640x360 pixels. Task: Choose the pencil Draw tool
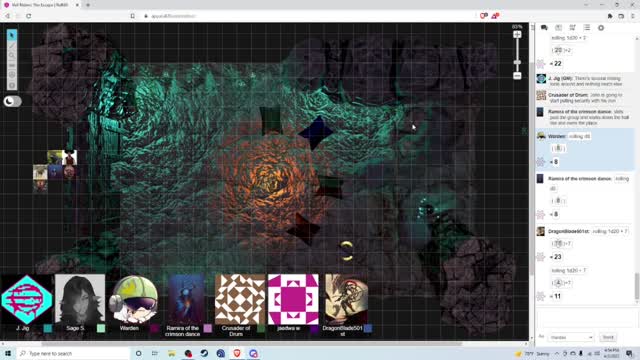tap(12, 45)
